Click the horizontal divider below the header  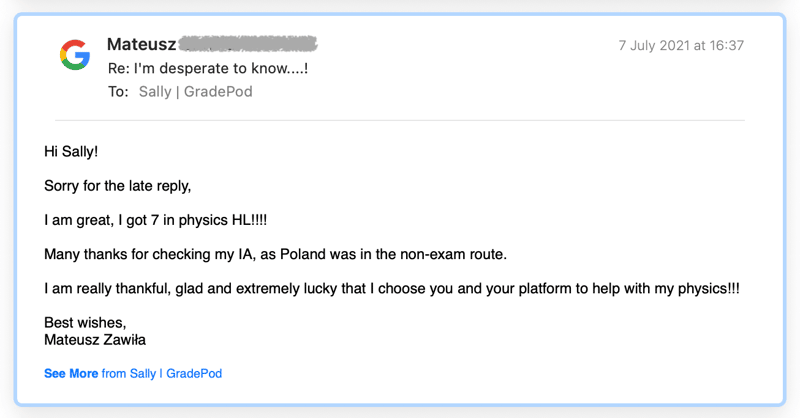pos(400,120)
